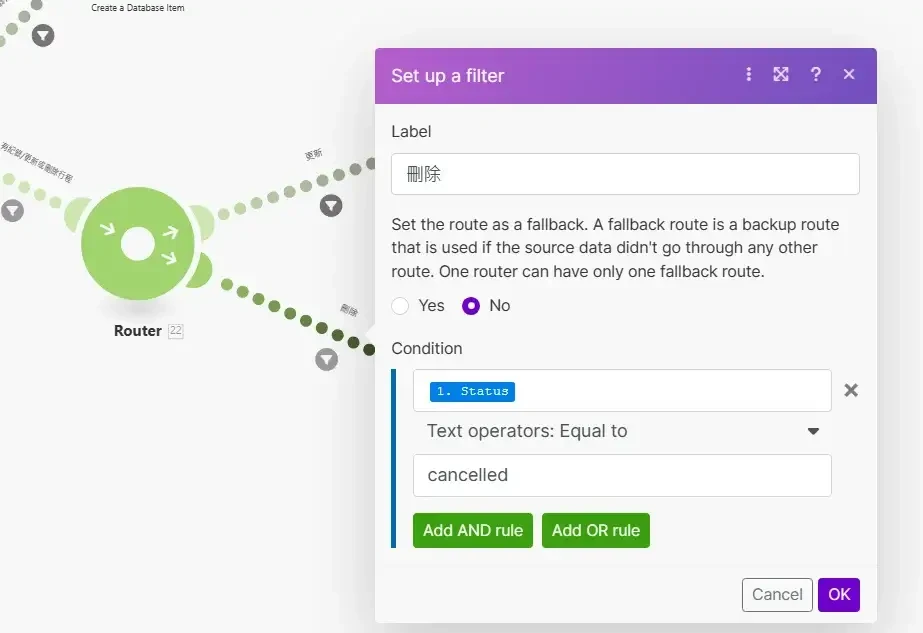Open the filter icon on the 刪除 route
Screen dimensions: 923x633
pos(327,359)
